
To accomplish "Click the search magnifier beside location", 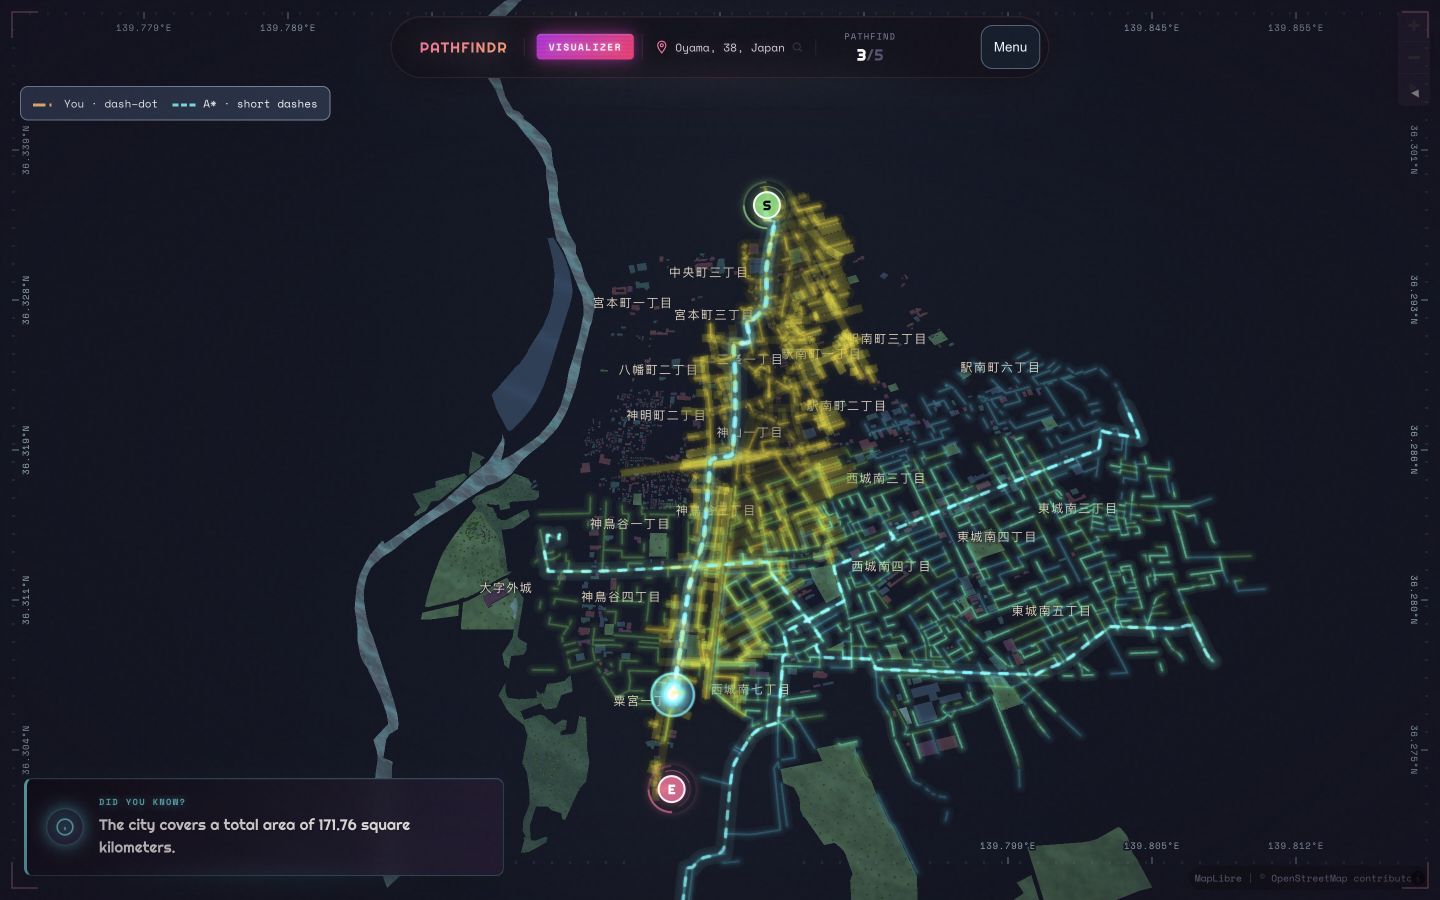I will point(797,47).
